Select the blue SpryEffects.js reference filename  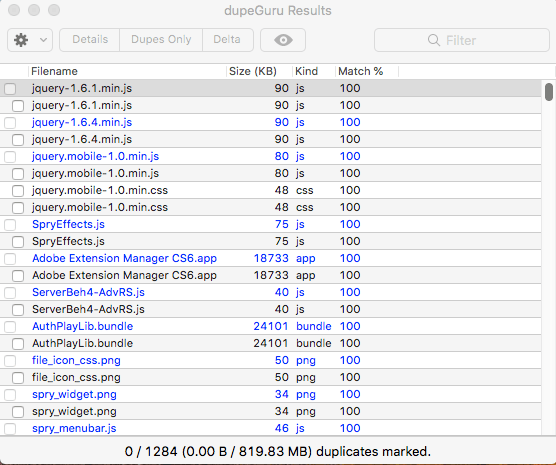click(68, 225)
